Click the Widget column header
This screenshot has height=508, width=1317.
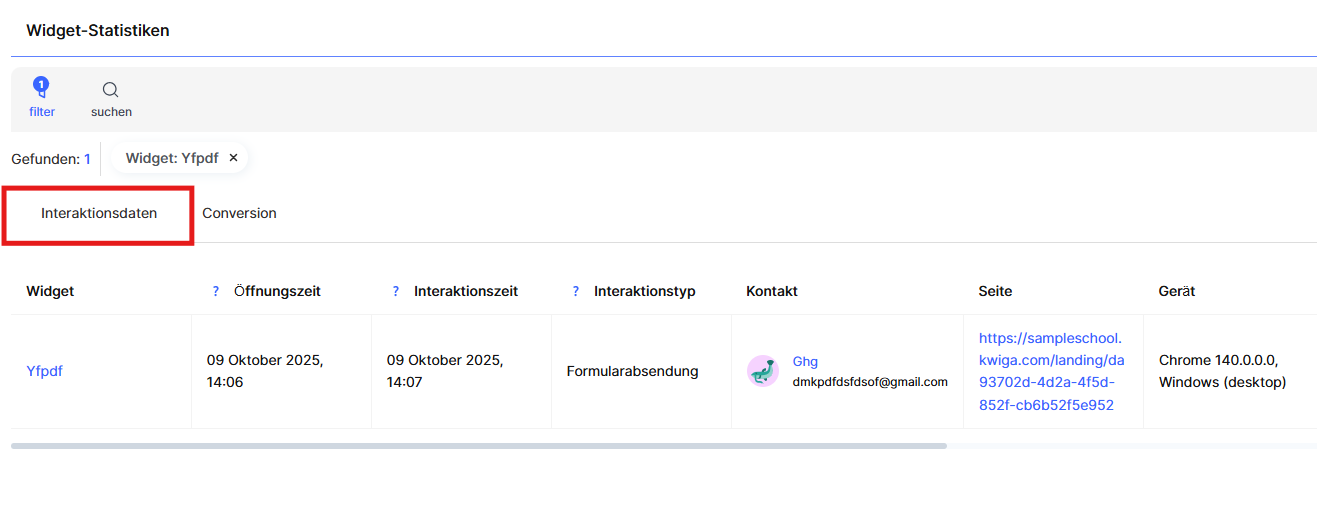point(50,292)
